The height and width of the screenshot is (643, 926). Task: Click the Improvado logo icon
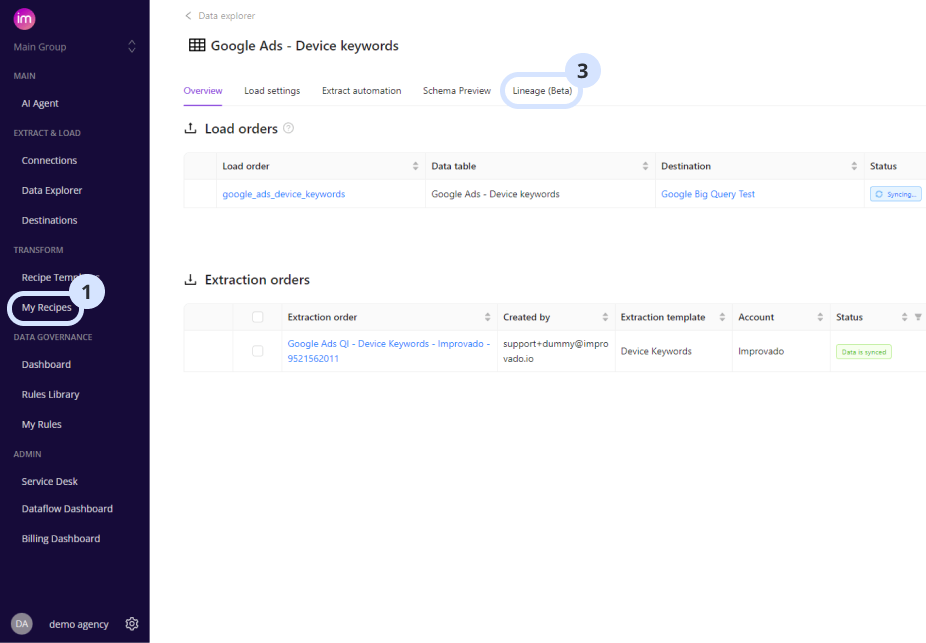pos(24,19)
